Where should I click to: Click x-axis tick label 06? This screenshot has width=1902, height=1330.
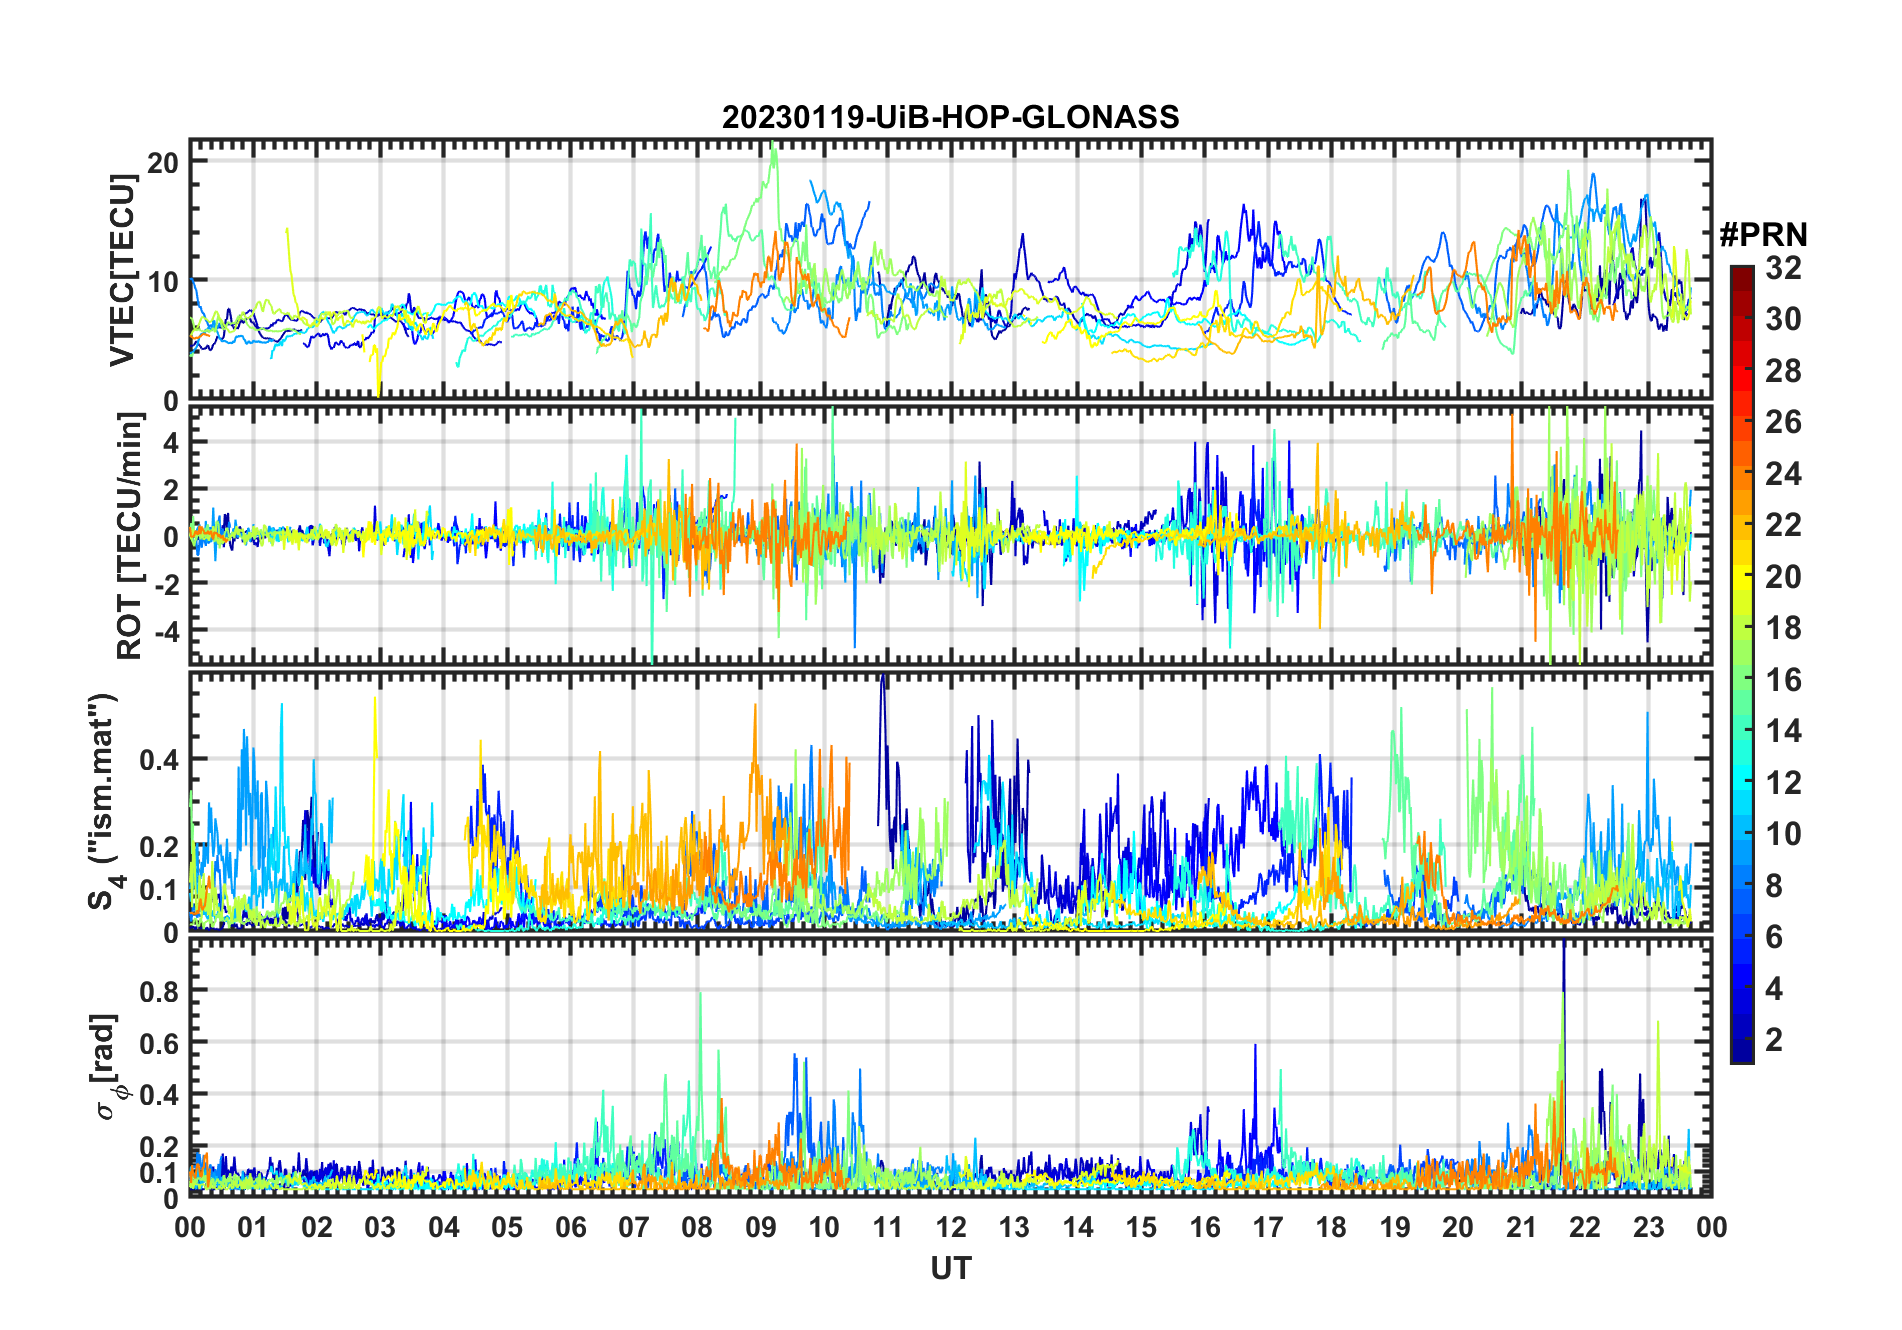(x=570, y=1227)
